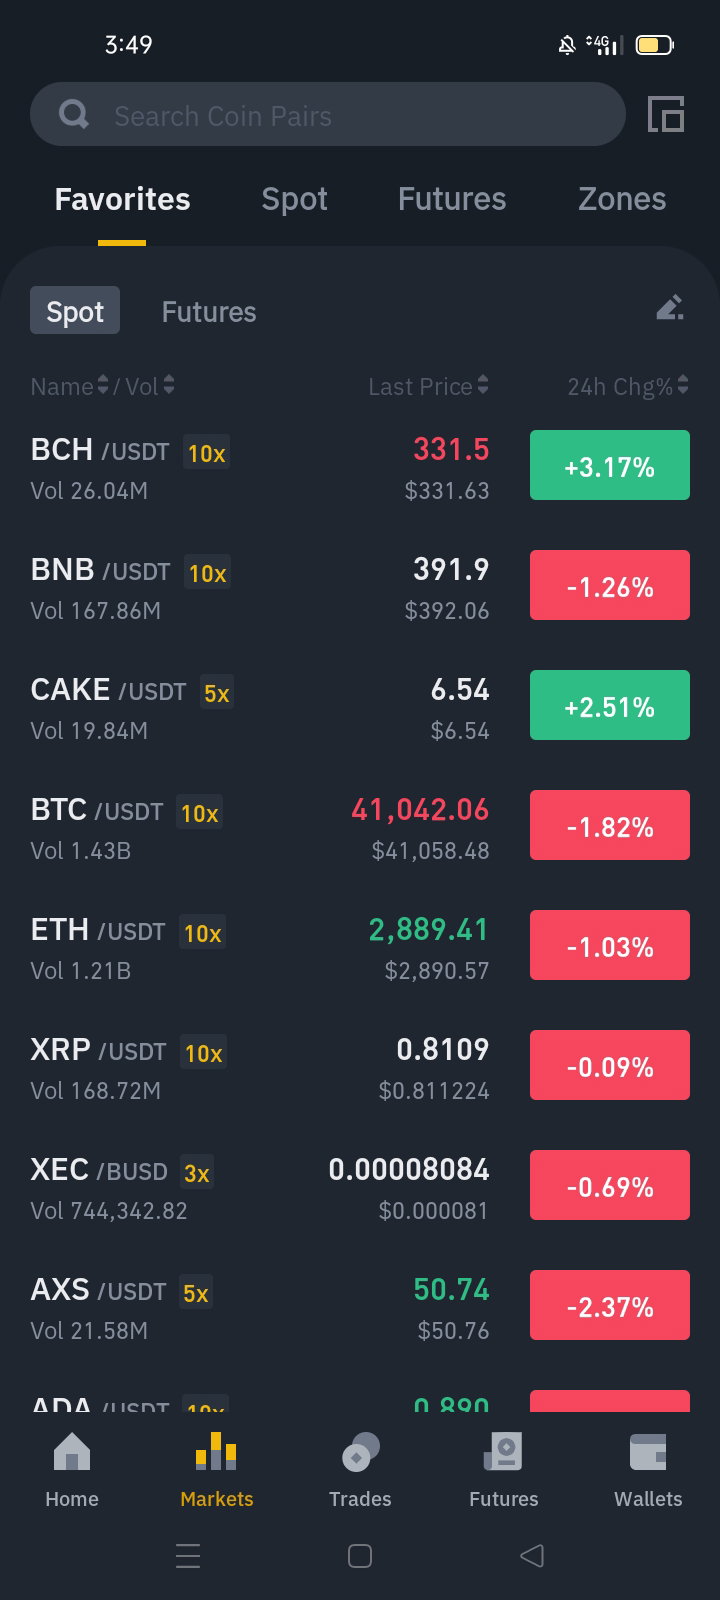
Task: Sort list by Last Price arrows
Action: click(483, 385)
